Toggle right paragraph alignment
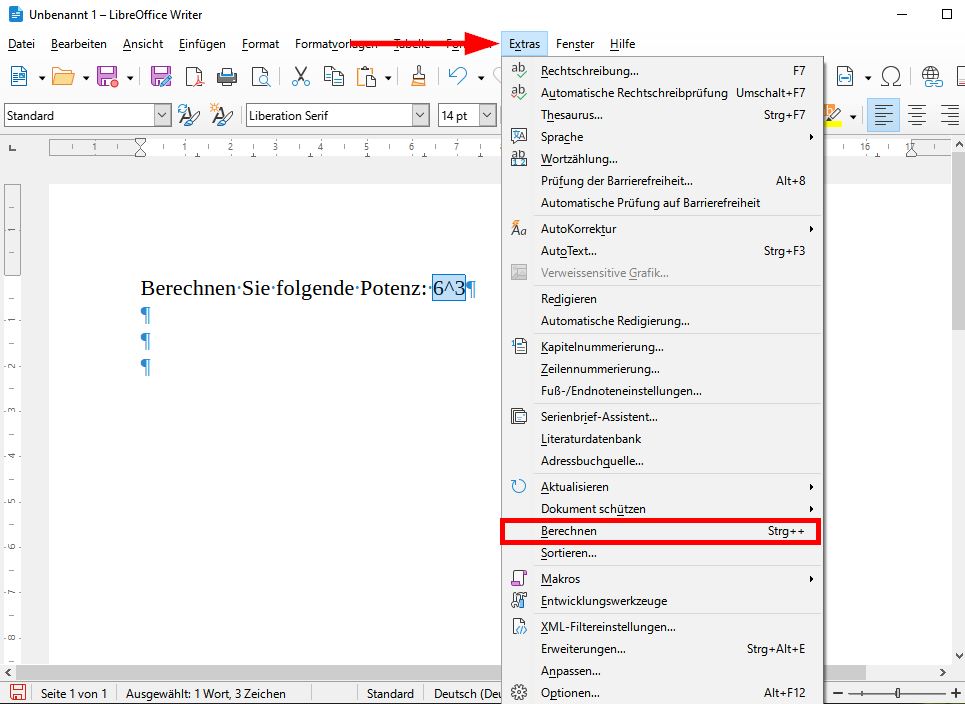Screen dimensions: 965x704 (950, 113)
